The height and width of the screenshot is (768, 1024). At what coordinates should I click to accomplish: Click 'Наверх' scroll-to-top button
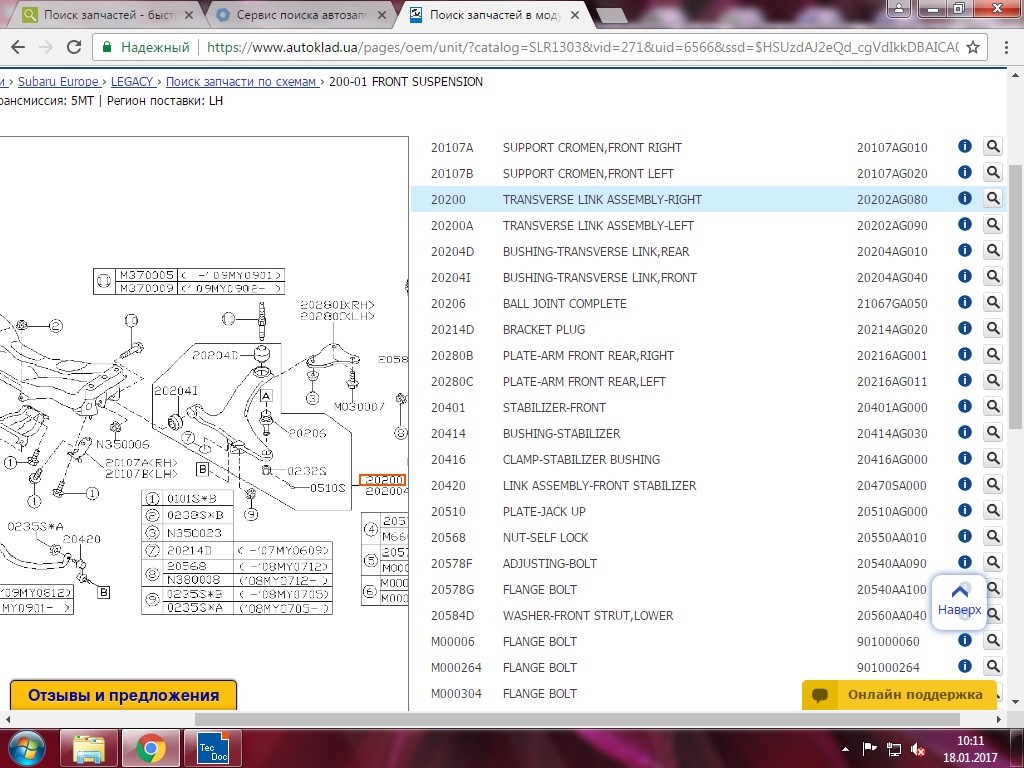(x=959, y=601)
